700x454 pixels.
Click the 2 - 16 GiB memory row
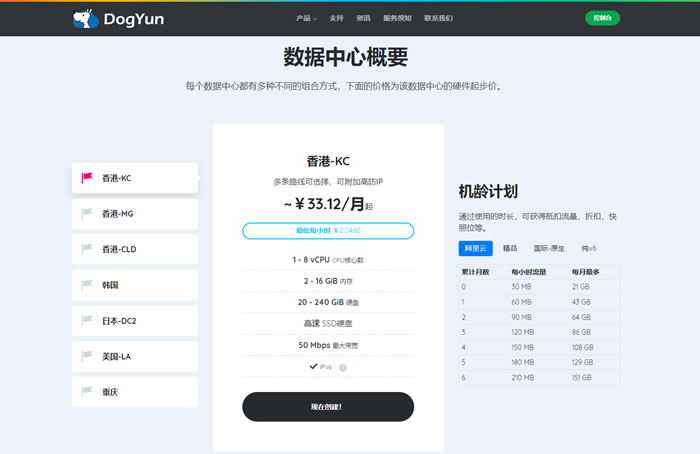(x=328, y=281)
